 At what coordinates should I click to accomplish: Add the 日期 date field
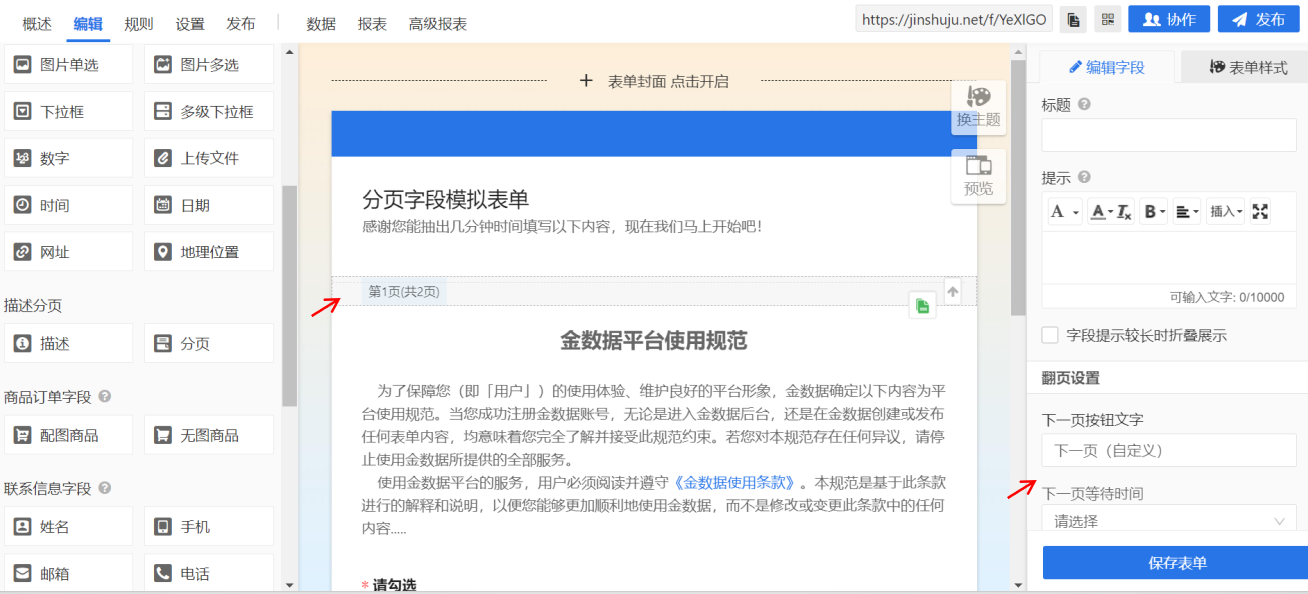click(x=209, y=205)
